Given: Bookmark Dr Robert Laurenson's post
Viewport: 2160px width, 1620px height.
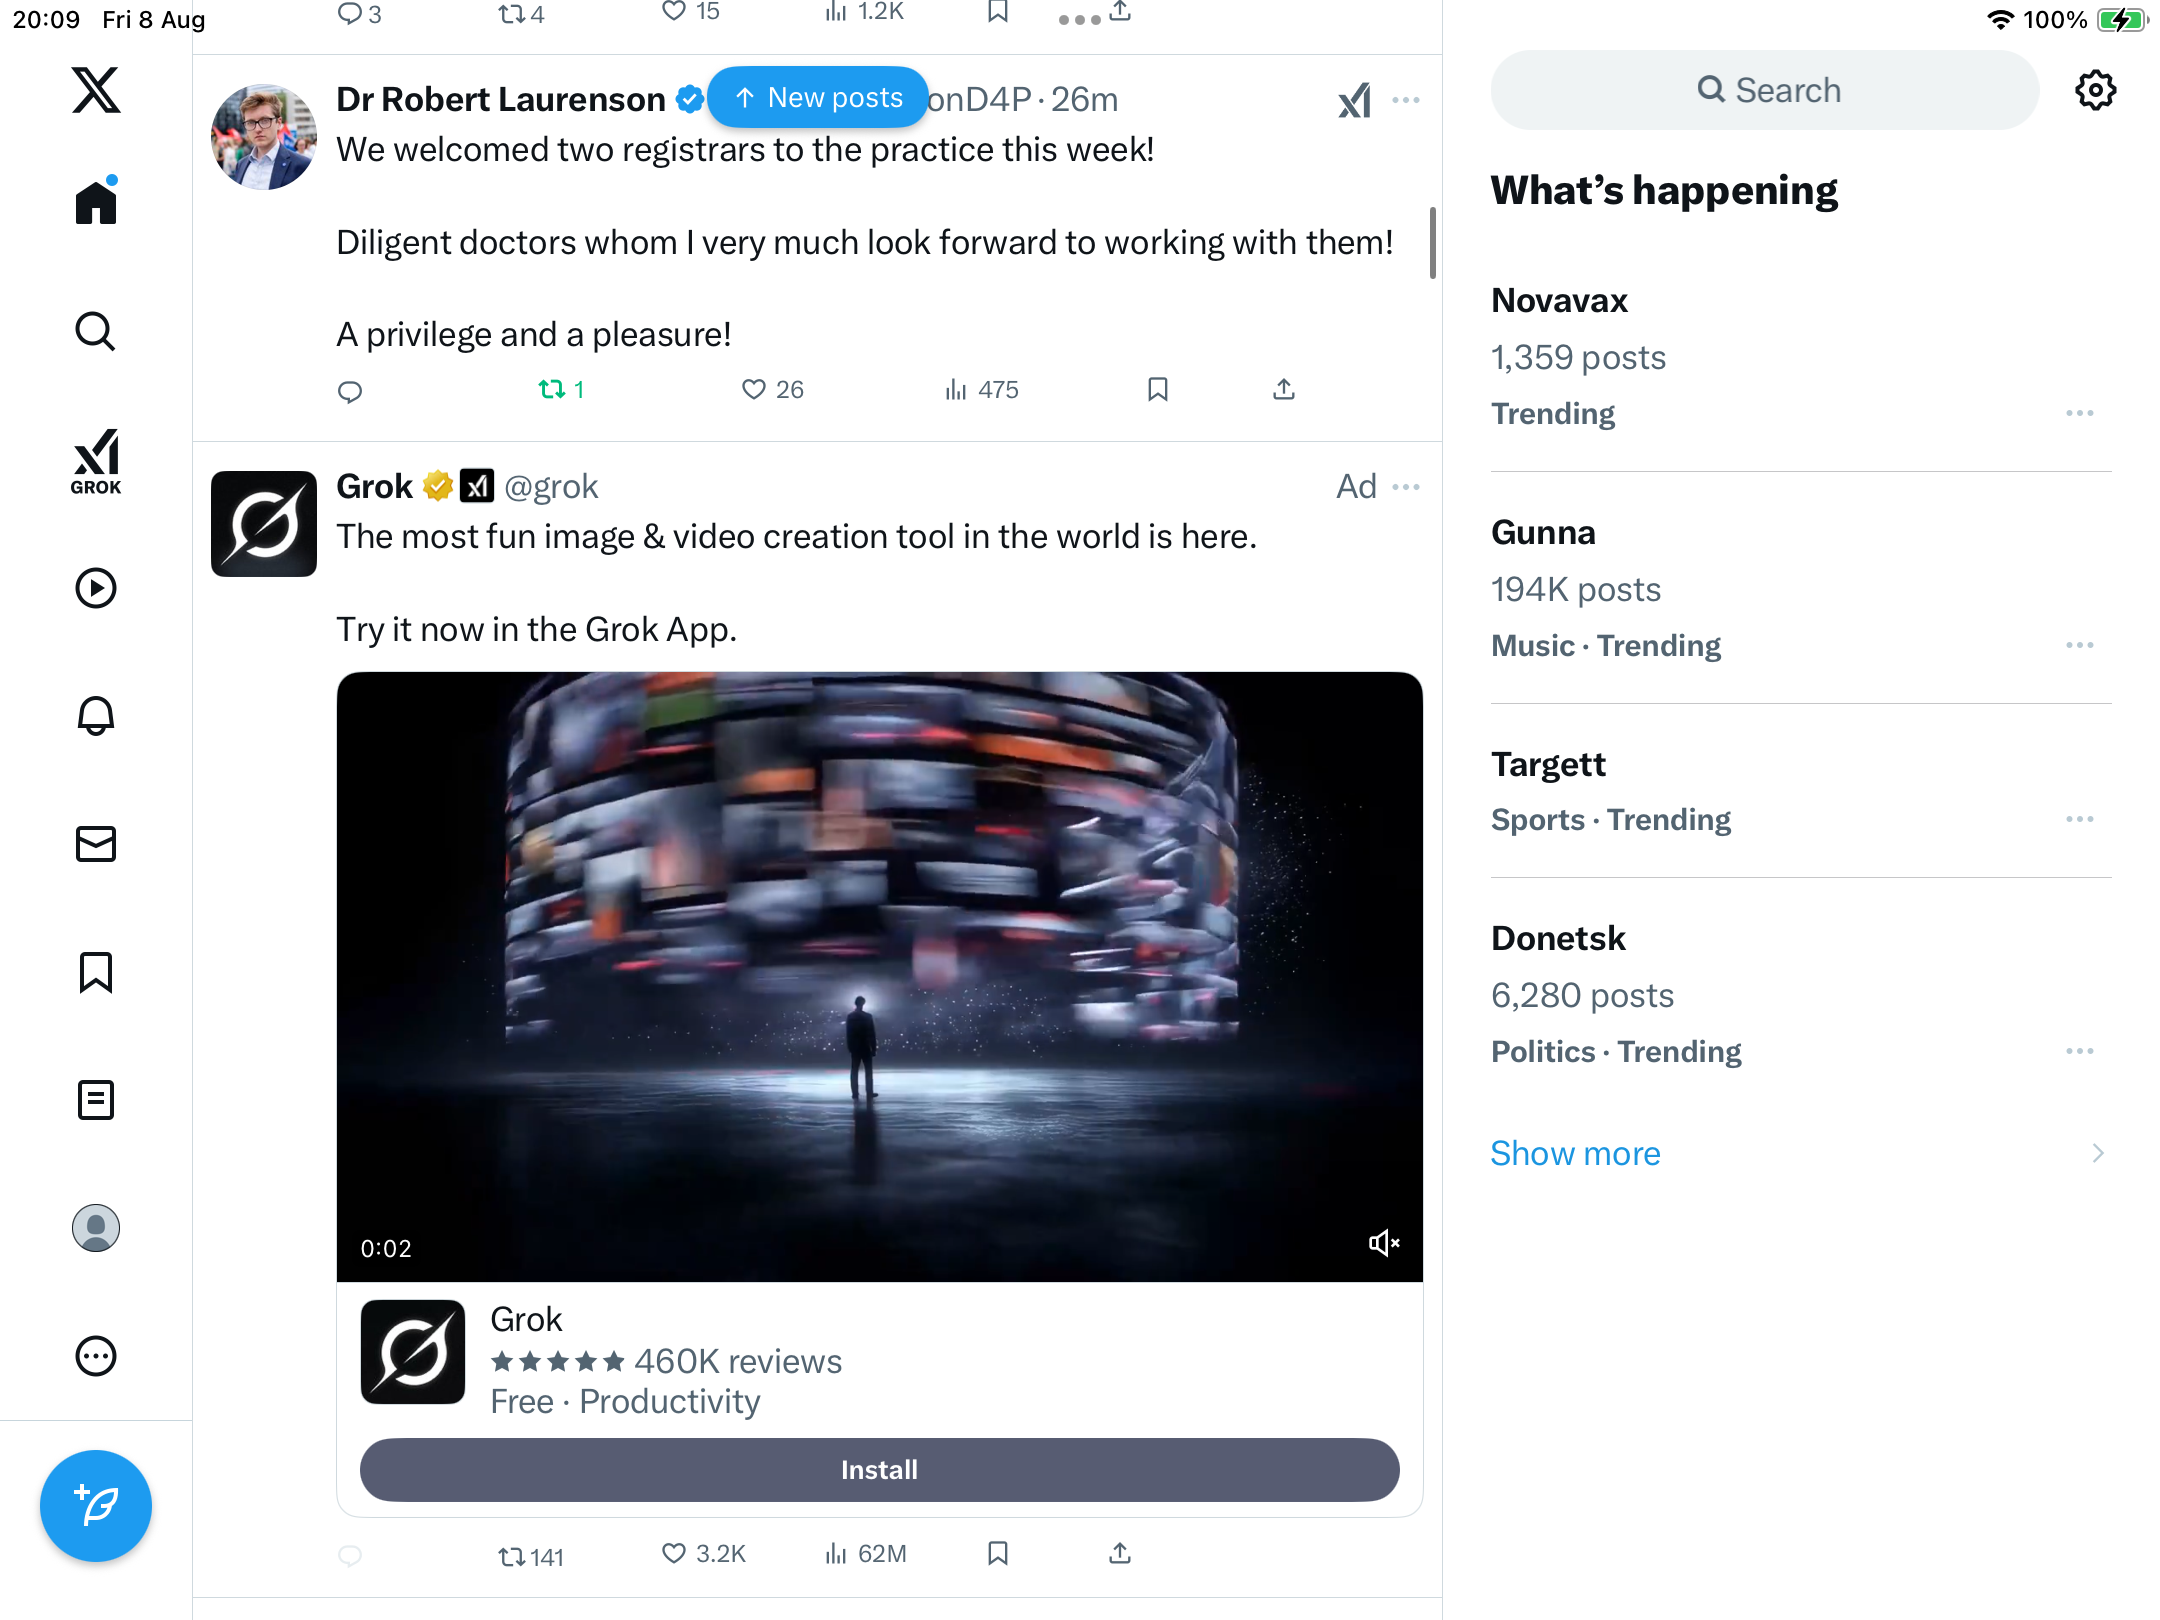Looking at the screenshot, I should (1158, 389).
